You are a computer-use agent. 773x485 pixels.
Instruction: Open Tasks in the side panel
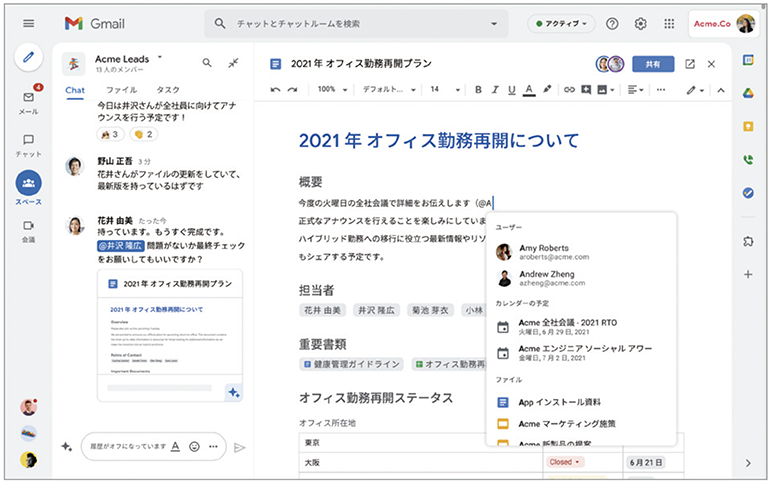coord(748,193)
